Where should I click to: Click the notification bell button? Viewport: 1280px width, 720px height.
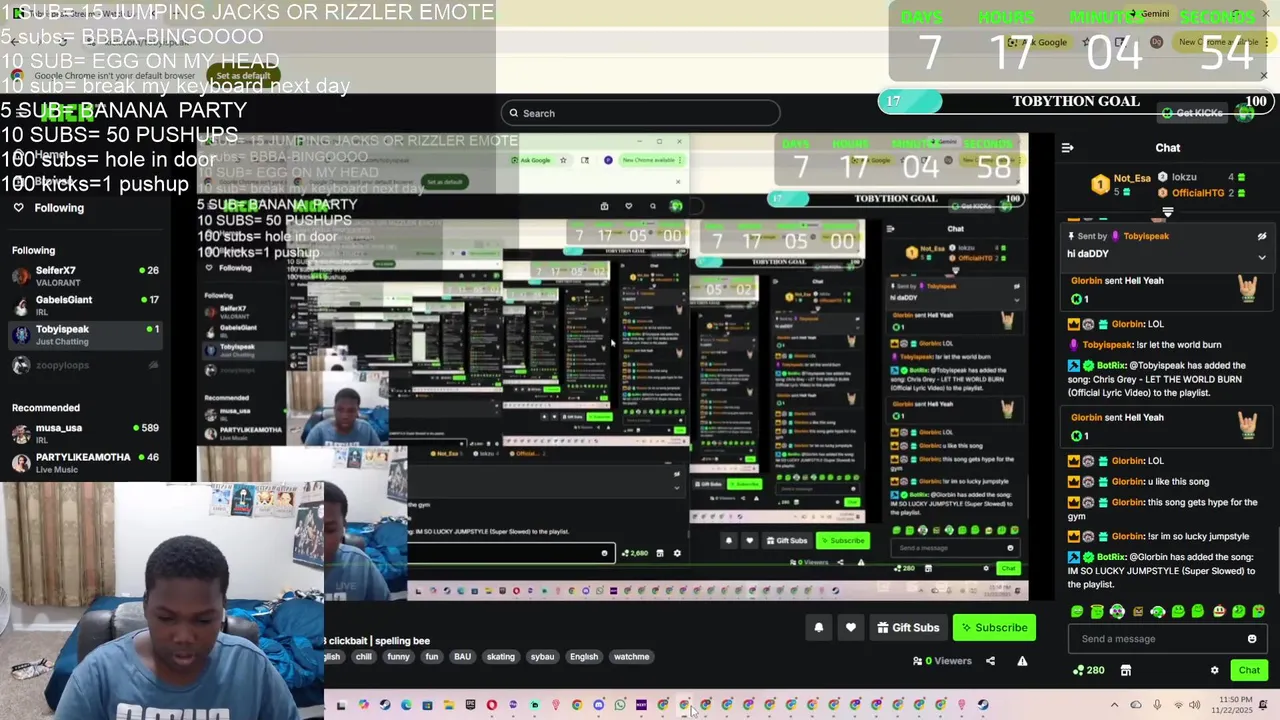818,628
